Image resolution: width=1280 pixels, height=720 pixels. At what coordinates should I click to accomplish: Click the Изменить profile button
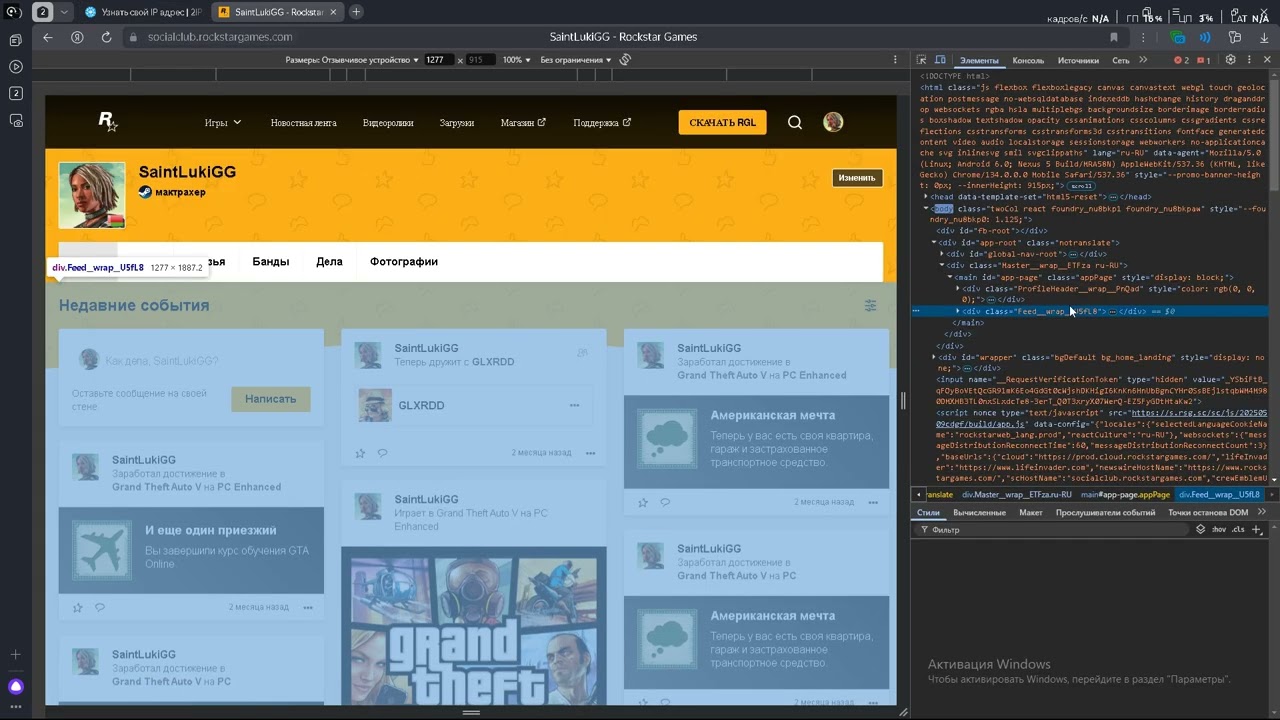(857, 178)
